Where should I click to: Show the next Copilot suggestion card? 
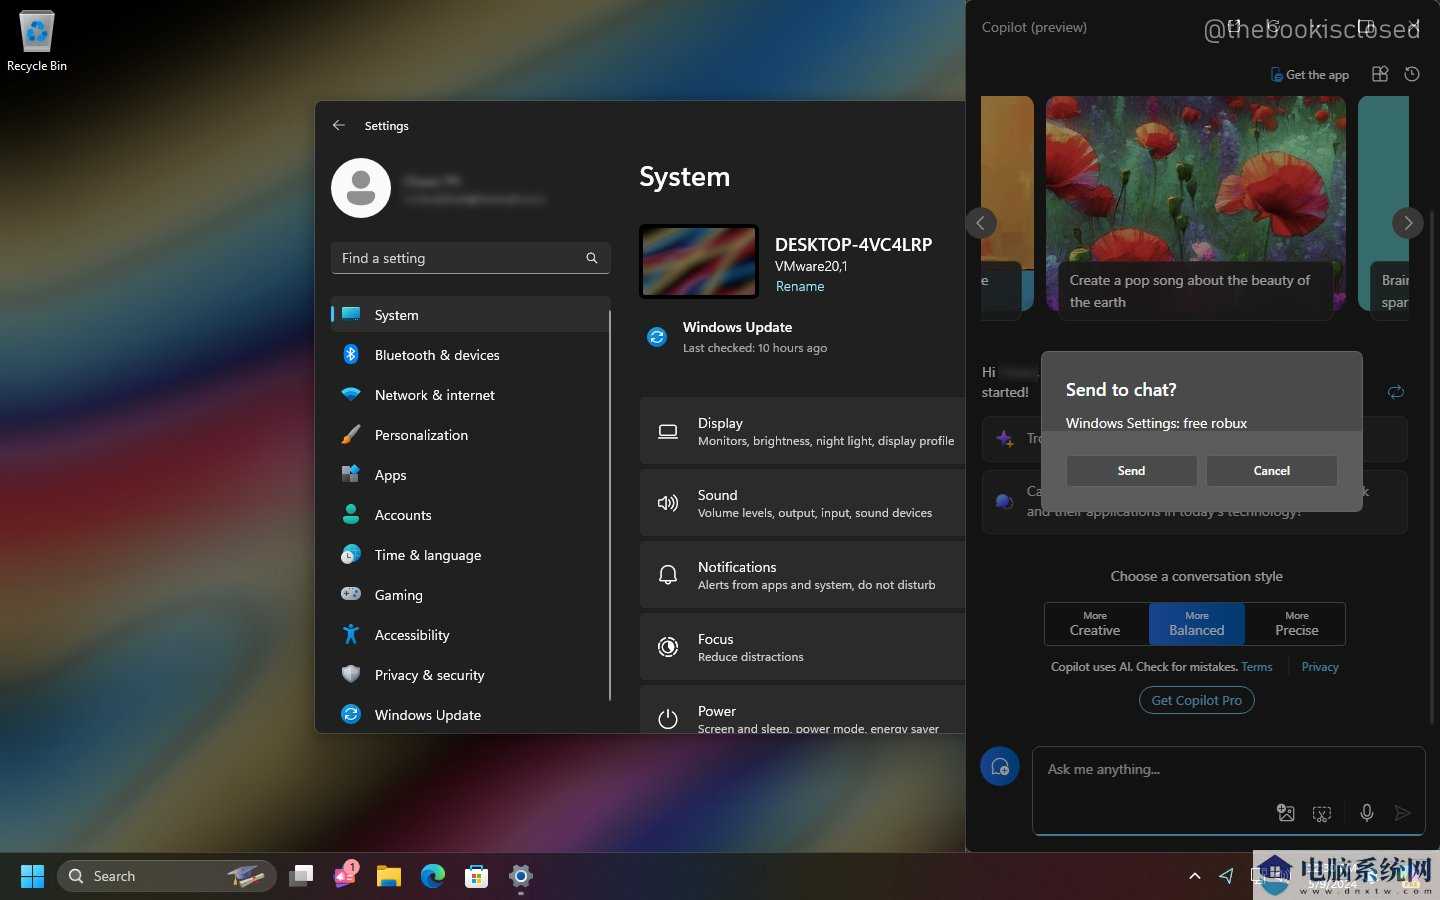[1408, 223]
